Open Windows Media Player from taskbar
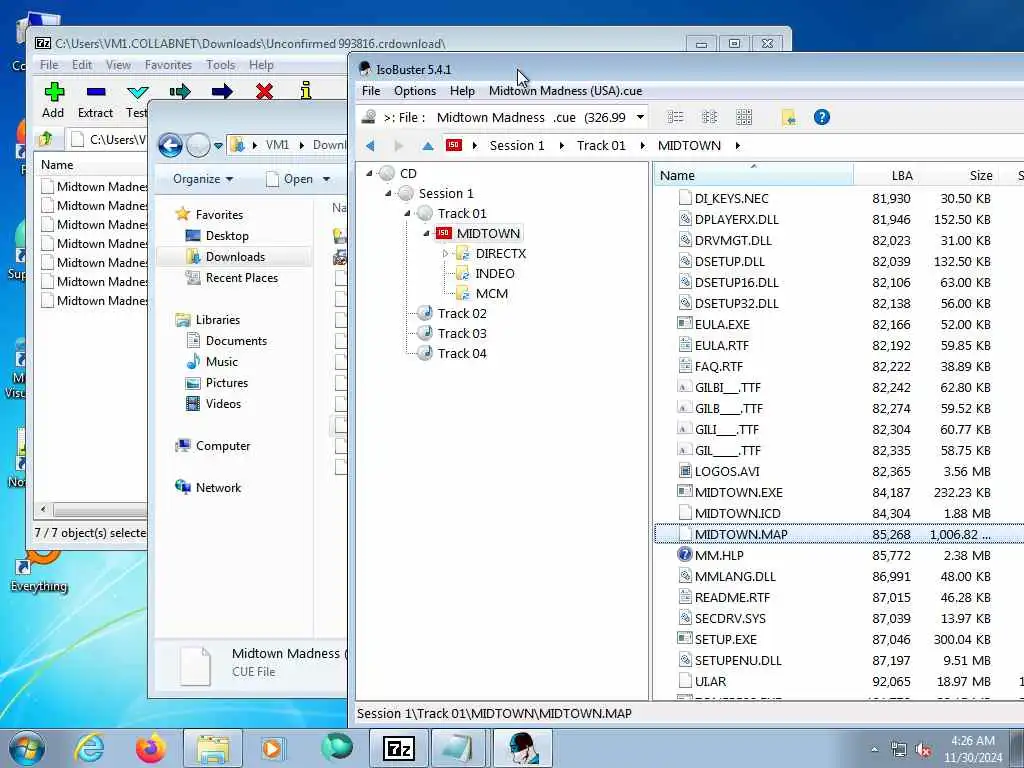 [x=273, y=748]
